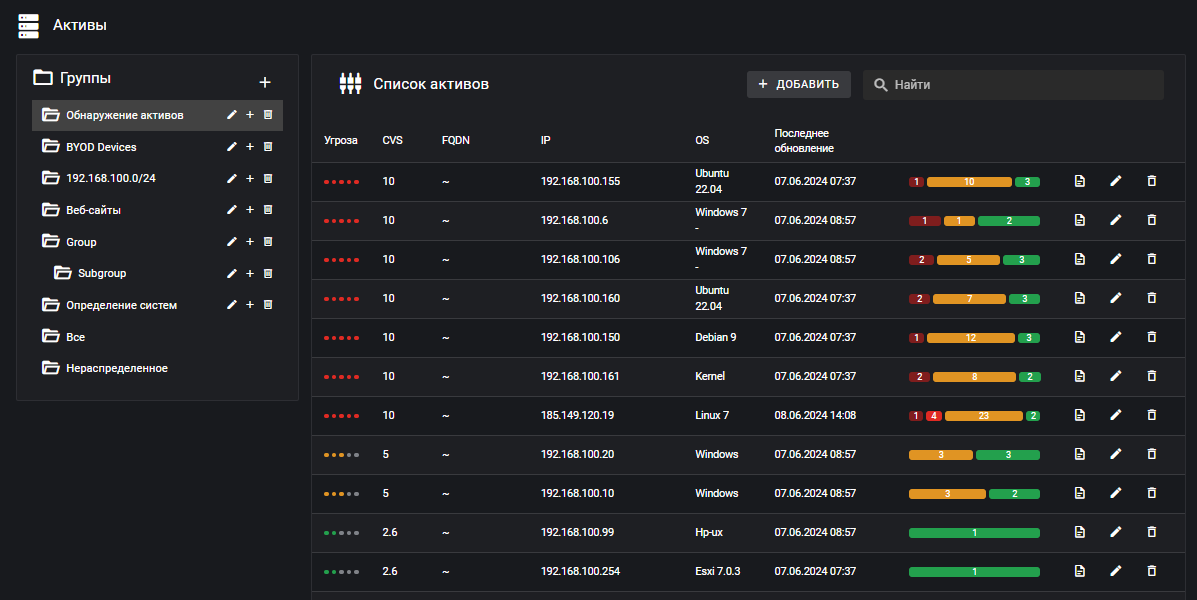Viewport: 1197px width, 600px height.
Task: Delete asset 192.168.100.106
Action: tap(1151, 259)
